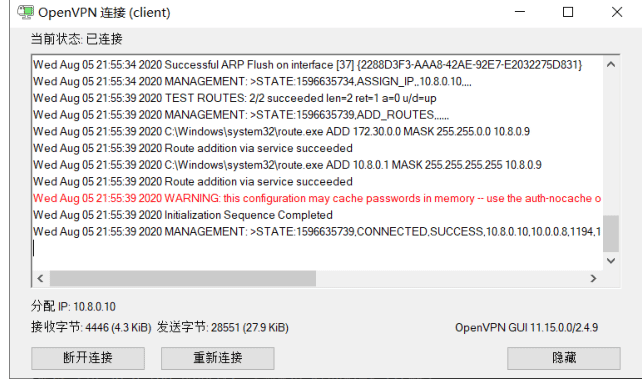Click the Initialization Sequence Completed log line

pos(183,215)
